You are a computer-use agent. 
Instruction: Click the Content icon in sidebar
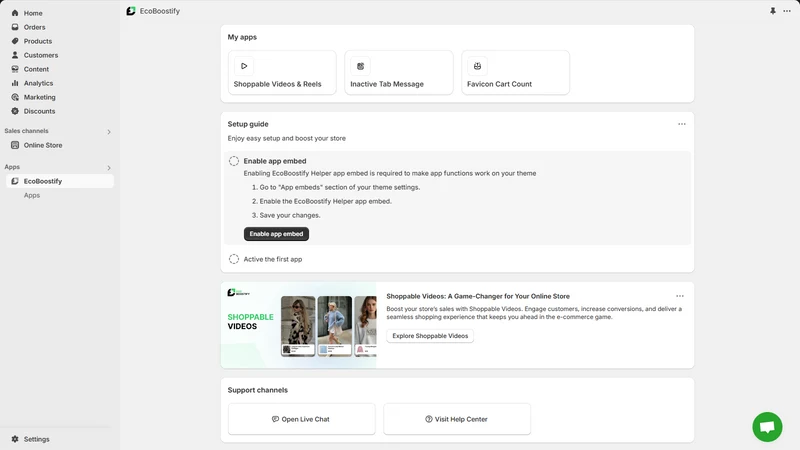(x=15, y=69)
